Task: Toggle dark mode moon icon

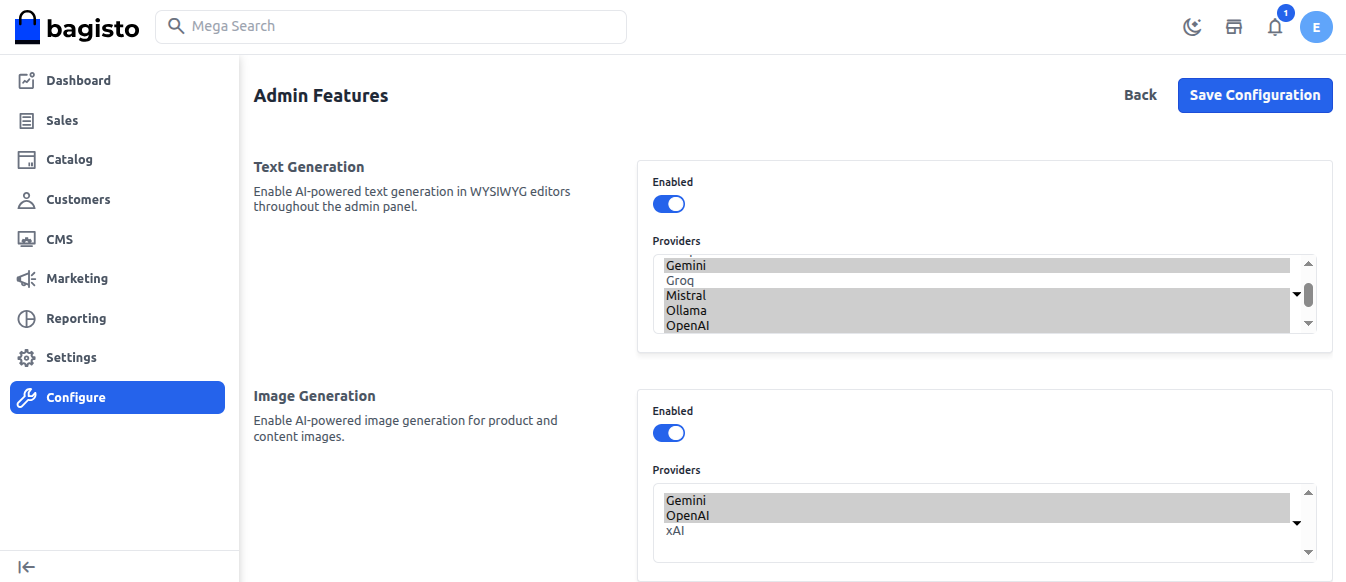Action: pyautogui.click(x=1192, y=27)
